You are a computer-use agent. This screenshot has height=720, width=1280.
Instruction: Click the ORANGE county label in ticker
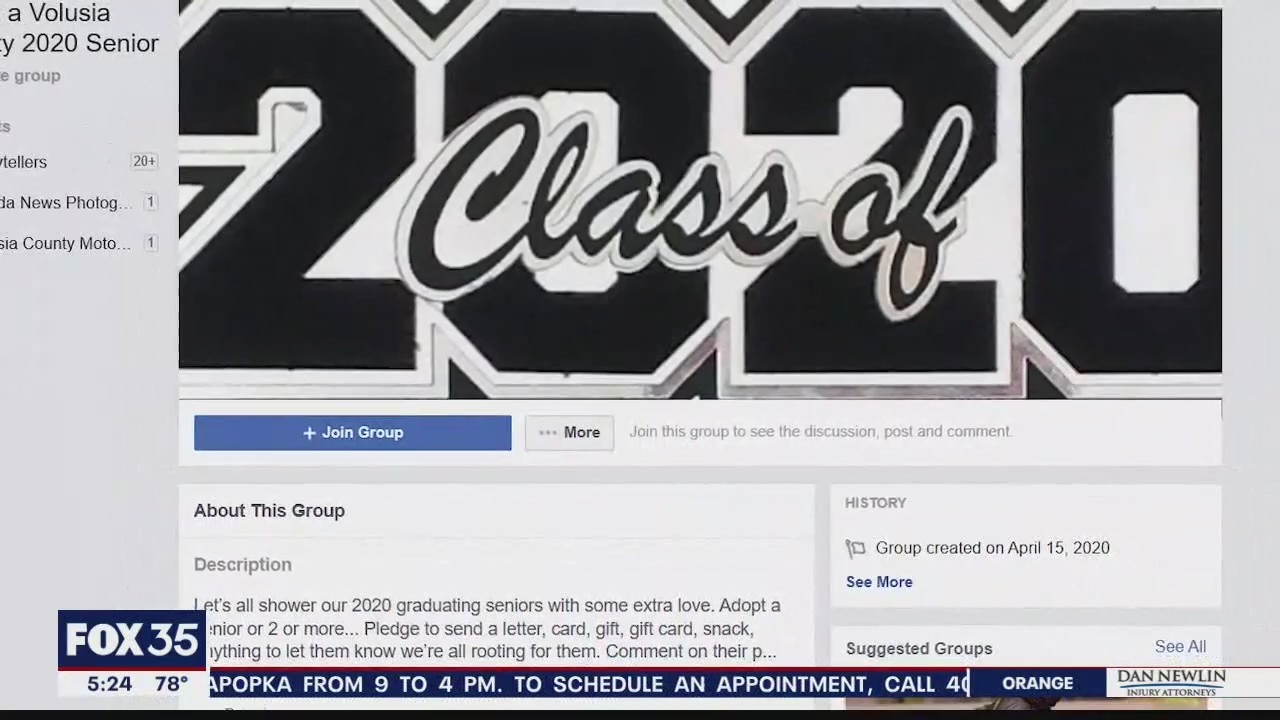point(1038,683)
